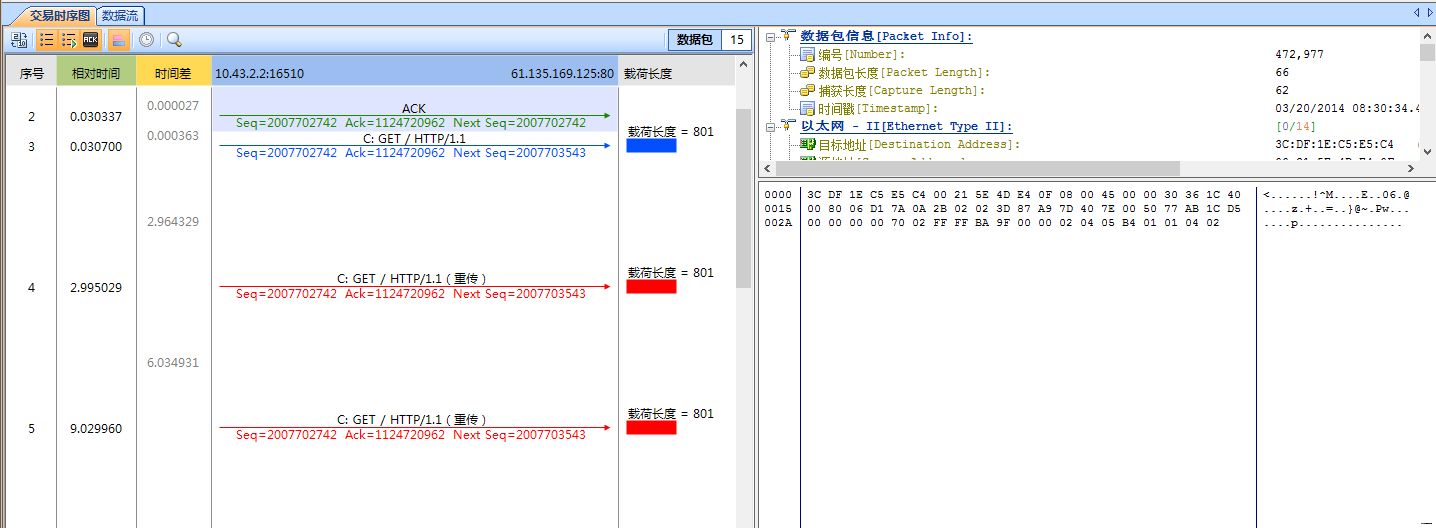Click the Ethernet Type II node icon
The height and width of the screenshot is (528, 1436).
pos(788,126)
